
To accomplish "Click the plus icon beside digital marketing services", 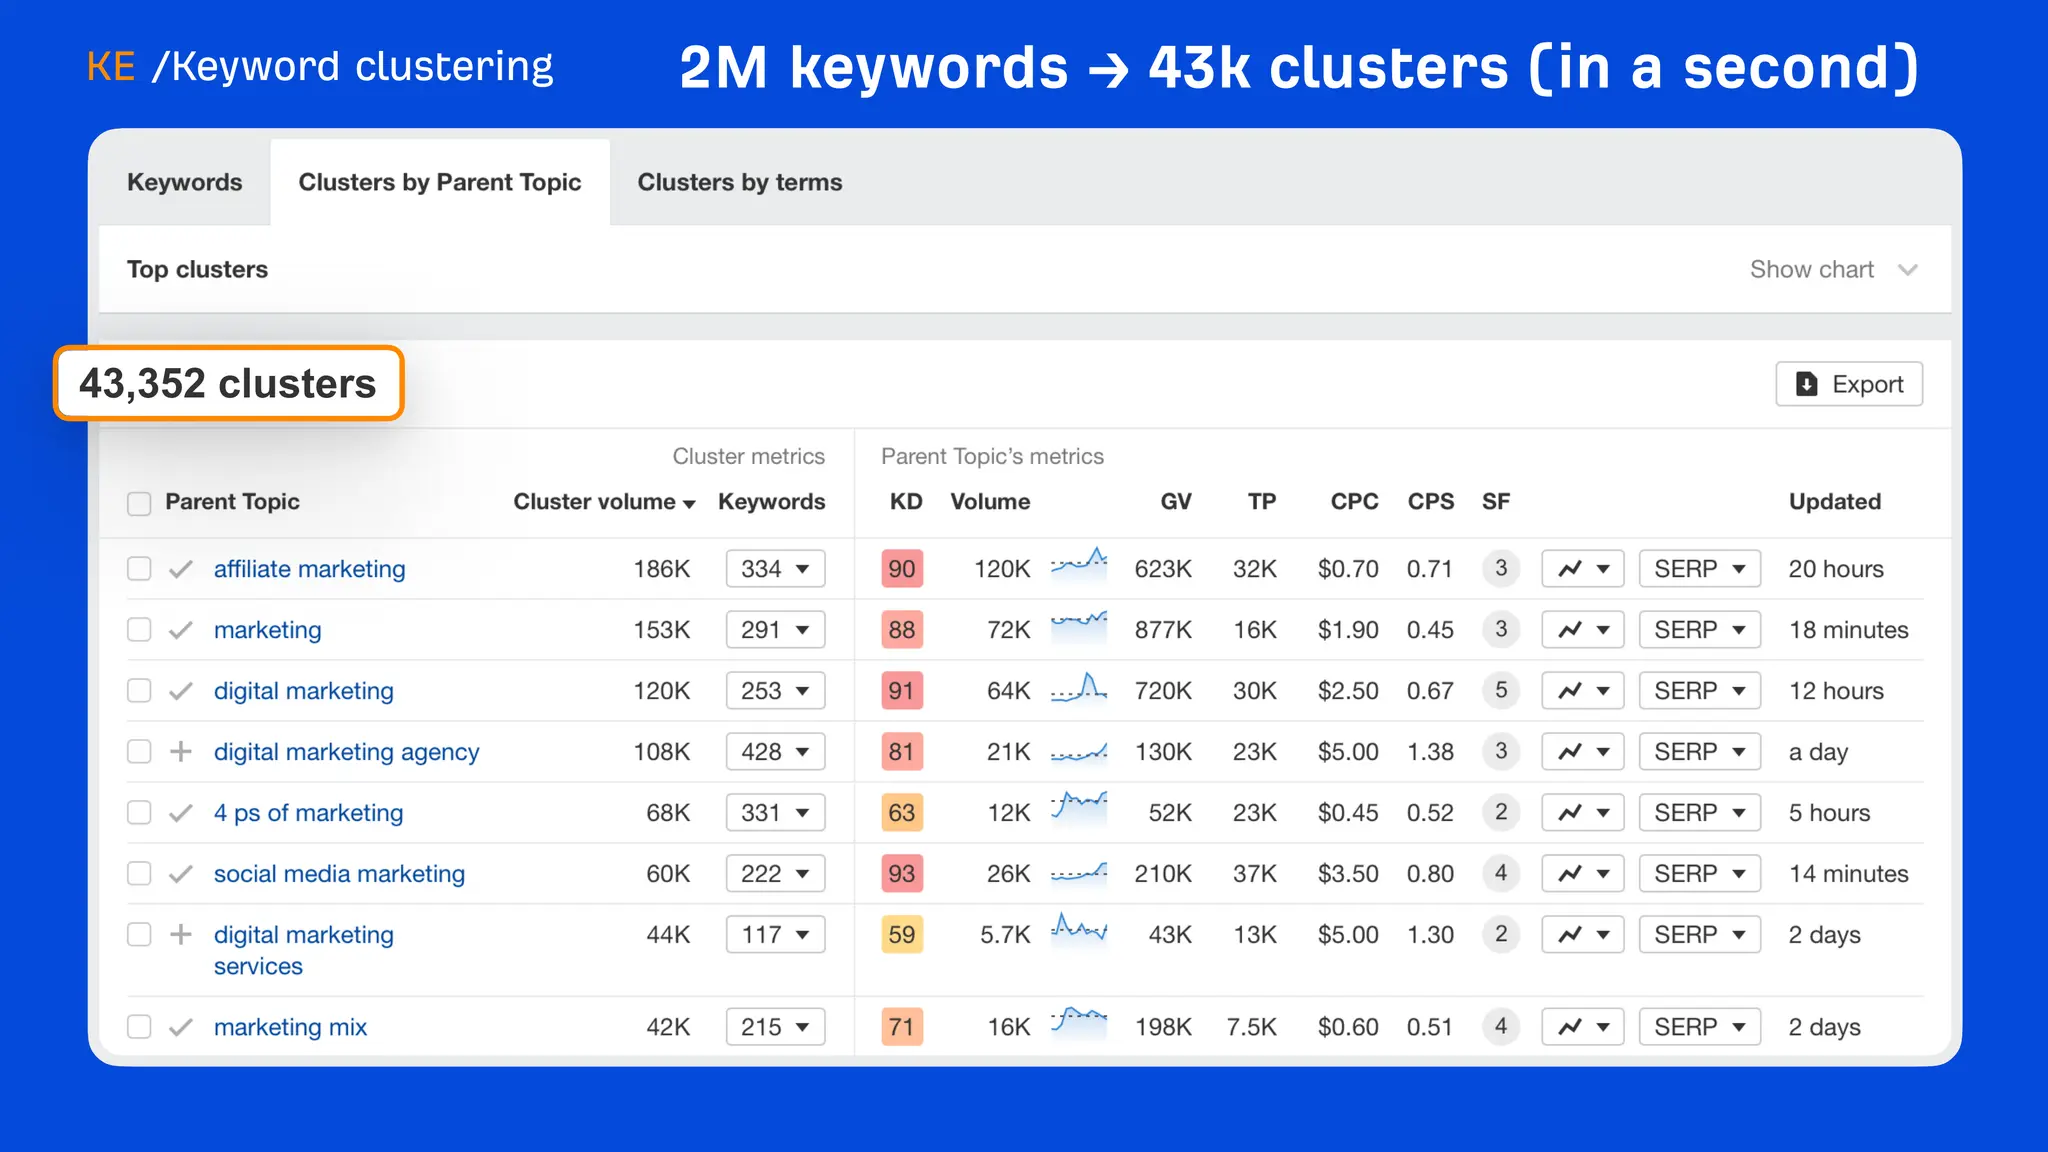I will 181,935.
